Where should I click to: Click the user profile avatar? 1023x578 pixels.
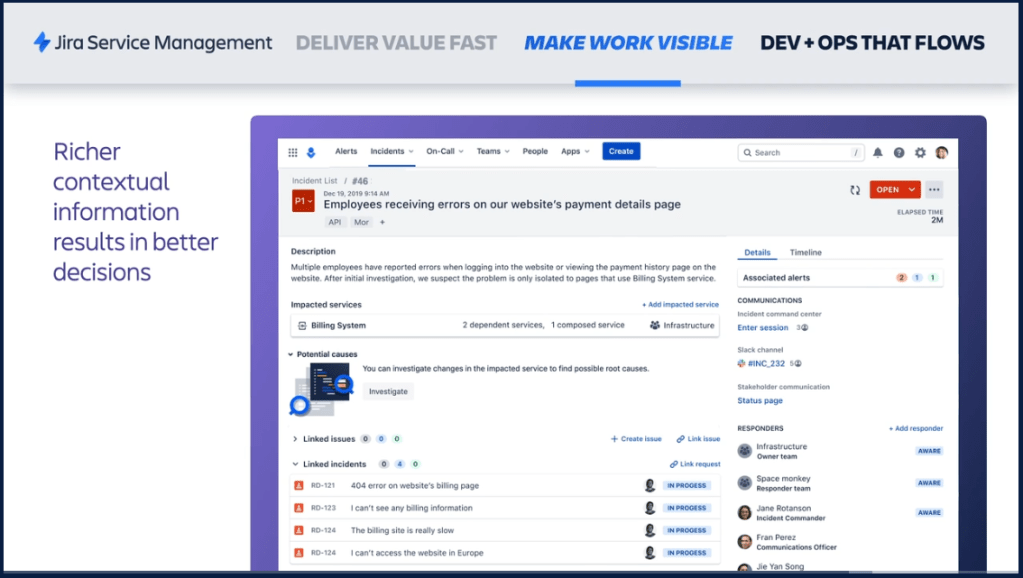pyautogui.click(x=941, y=152)
